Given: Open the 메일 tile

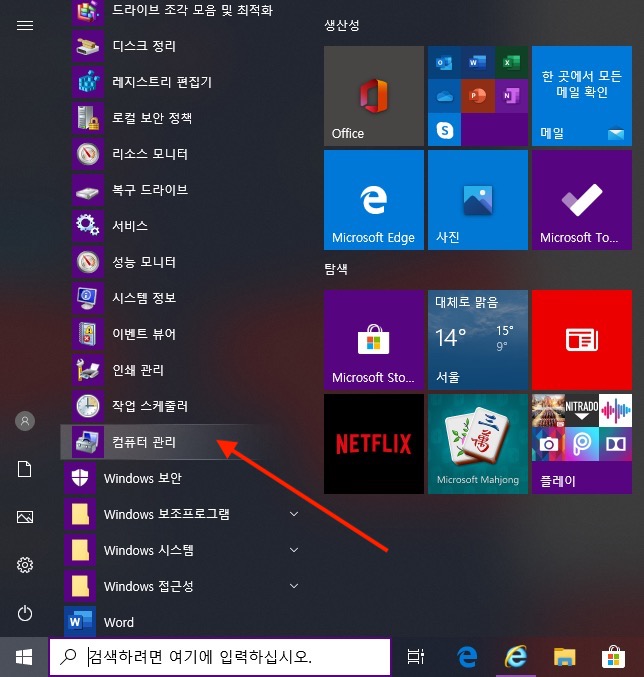Looking at the screenshot, I should 582,96.
